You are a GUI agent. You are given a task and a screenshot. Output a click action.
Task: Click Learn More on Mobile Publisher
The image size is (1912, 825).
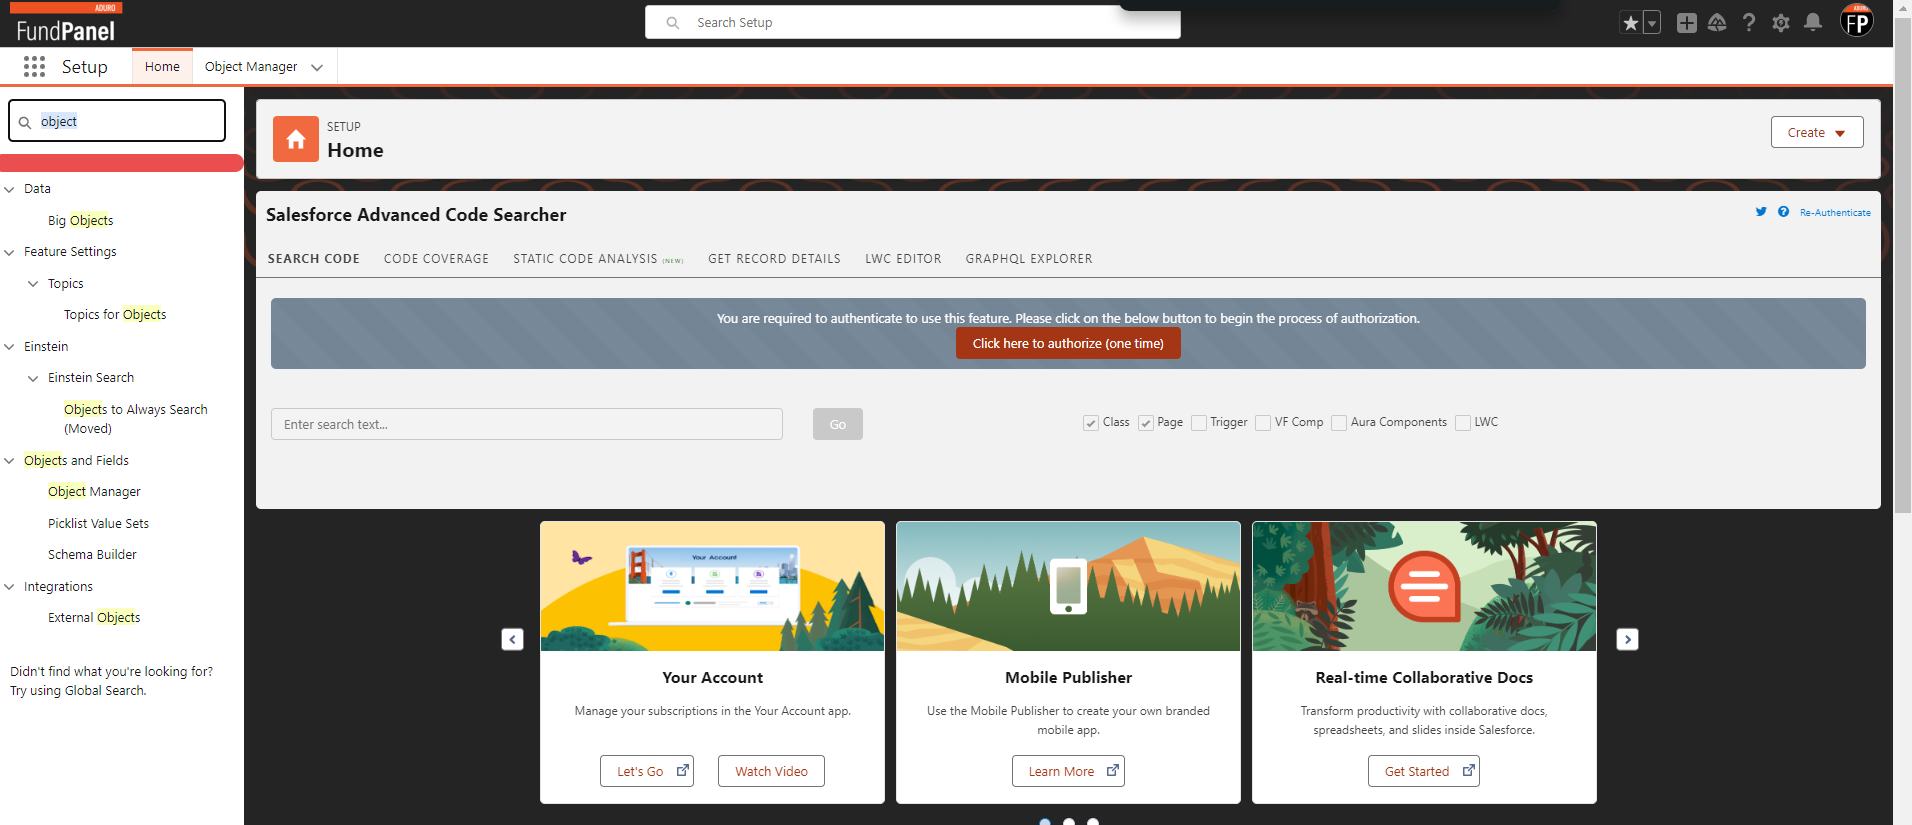(x=1068, y=771)
